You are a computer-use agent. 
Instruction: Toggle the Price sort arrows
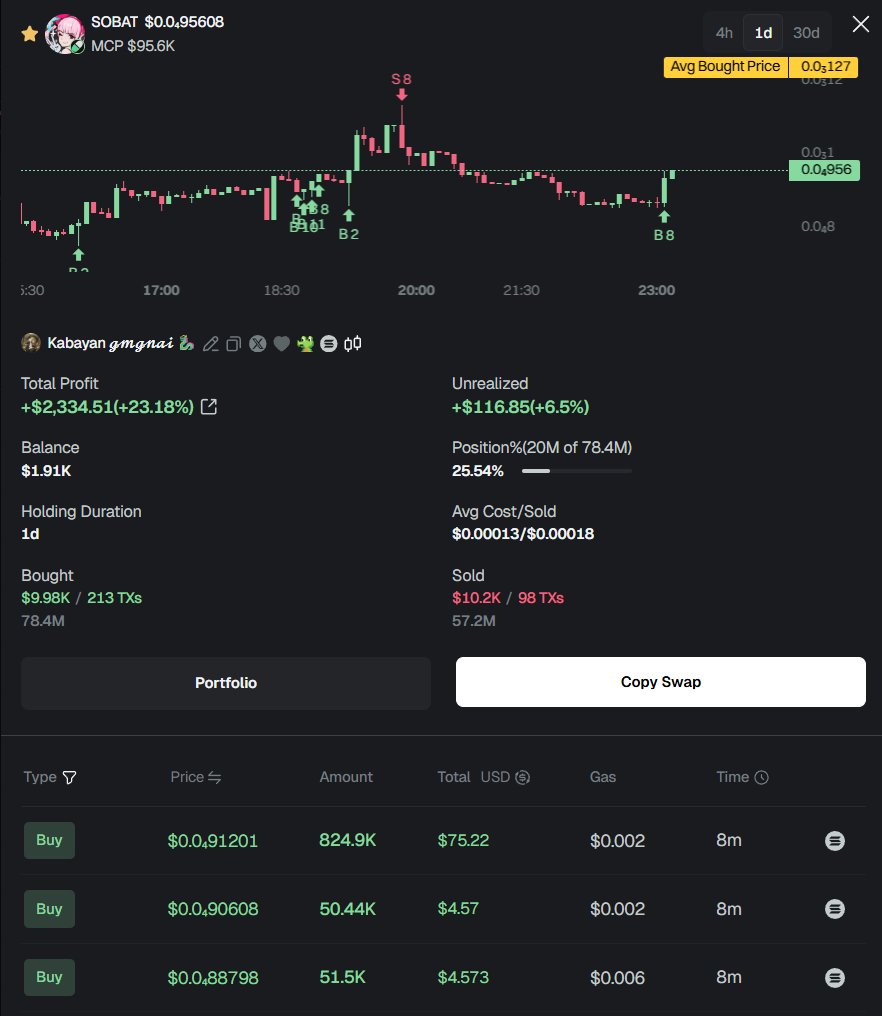click(x=217, y=777)
